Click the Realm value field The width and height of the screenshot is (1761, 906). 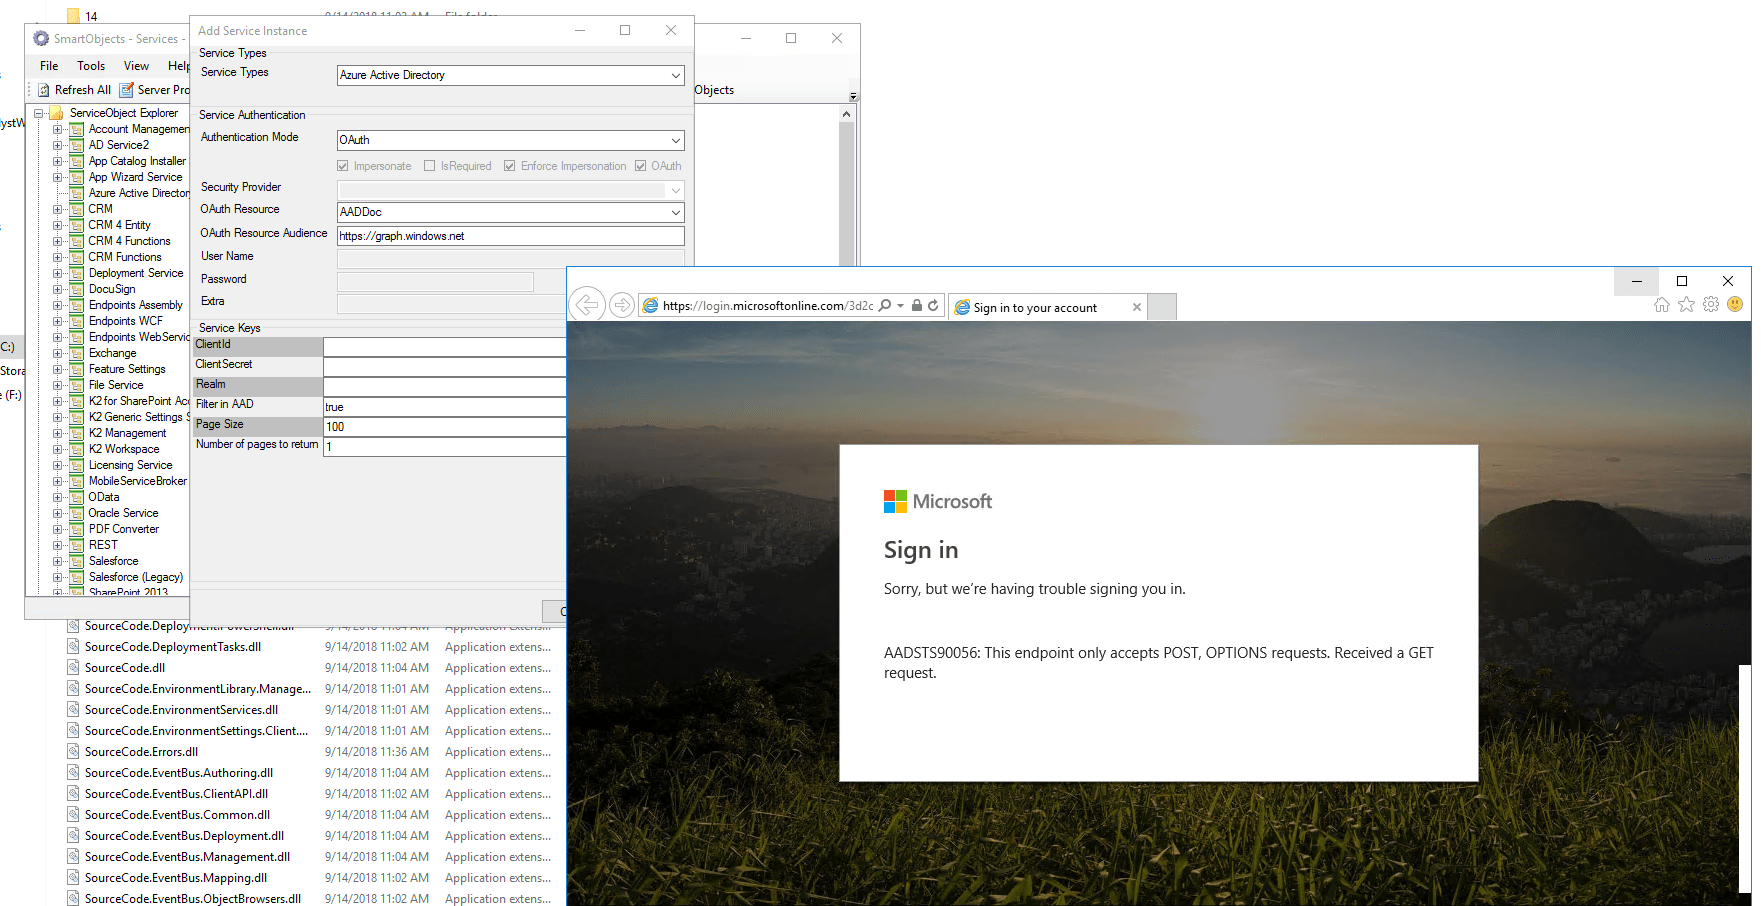click(445, 387)
